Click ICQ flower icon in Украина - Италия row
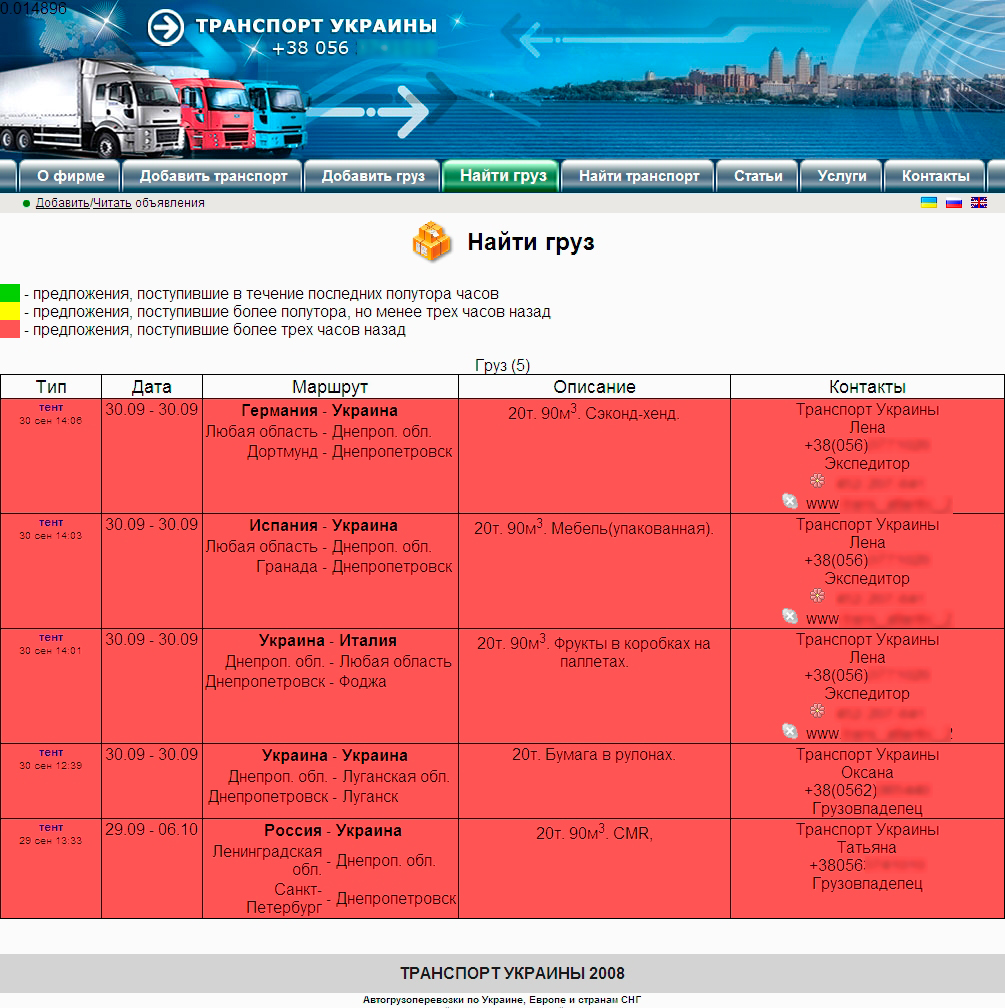 (817, 710)
